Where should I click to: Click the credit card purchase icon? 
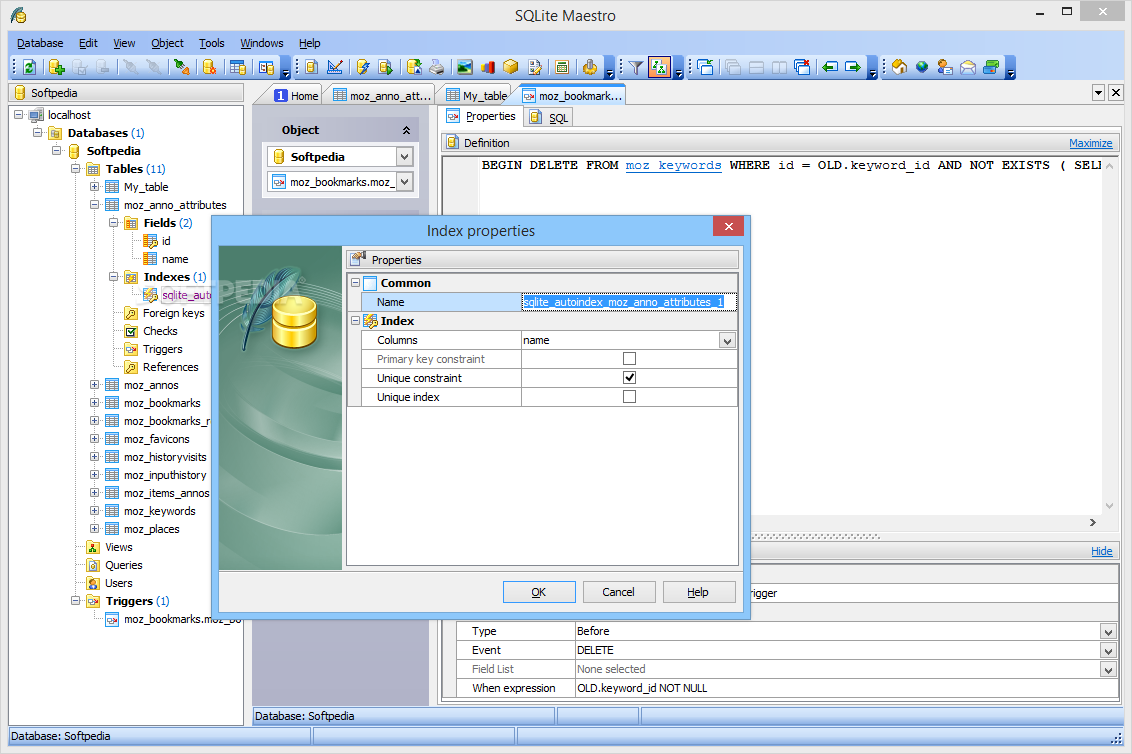[991, 67]
